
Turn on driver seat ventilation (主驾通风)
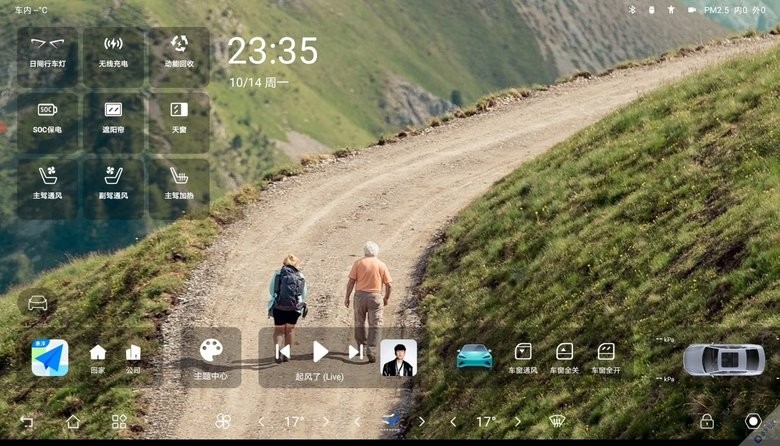click(x=47, y=185)
